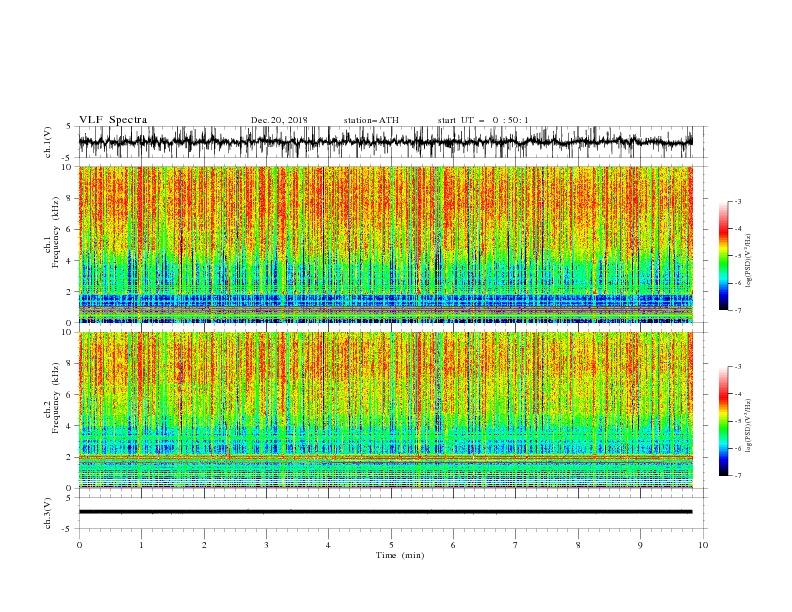Click the "-3" label on ch.1 color scale
The height and width of the screenshot is (612, 792).
click(737, 201)
